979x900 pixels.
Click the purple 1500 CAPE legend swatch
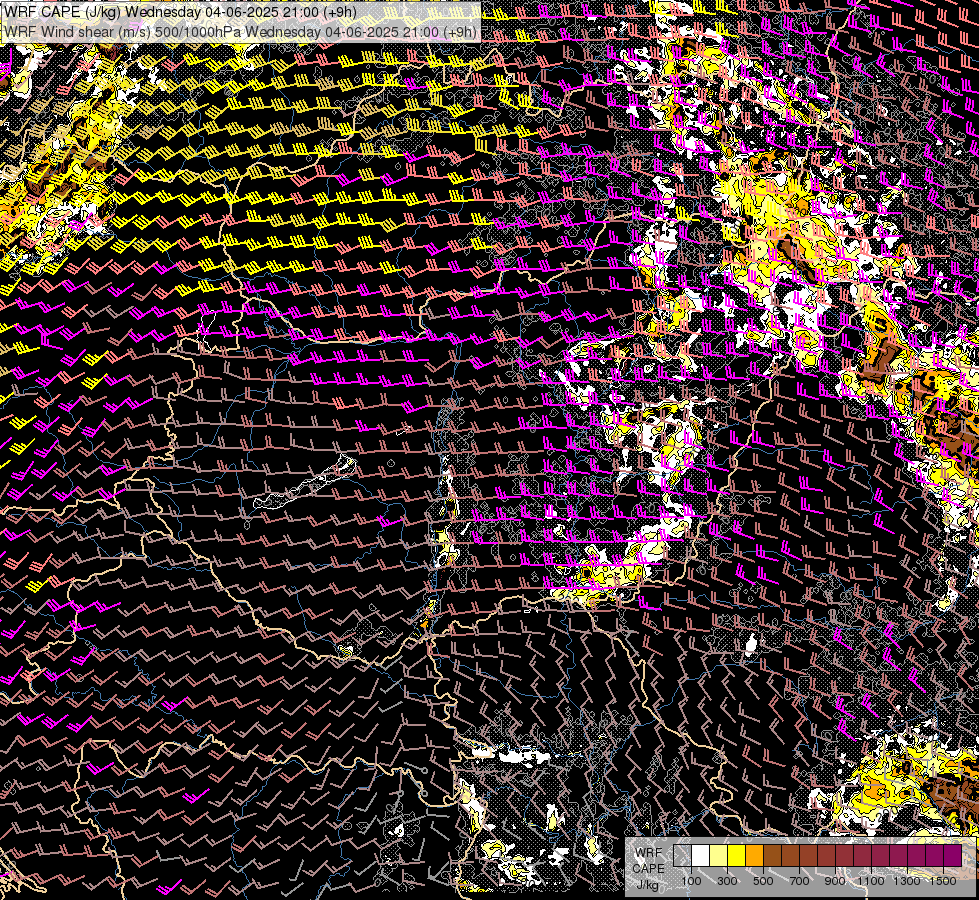[x=953, y=856]
